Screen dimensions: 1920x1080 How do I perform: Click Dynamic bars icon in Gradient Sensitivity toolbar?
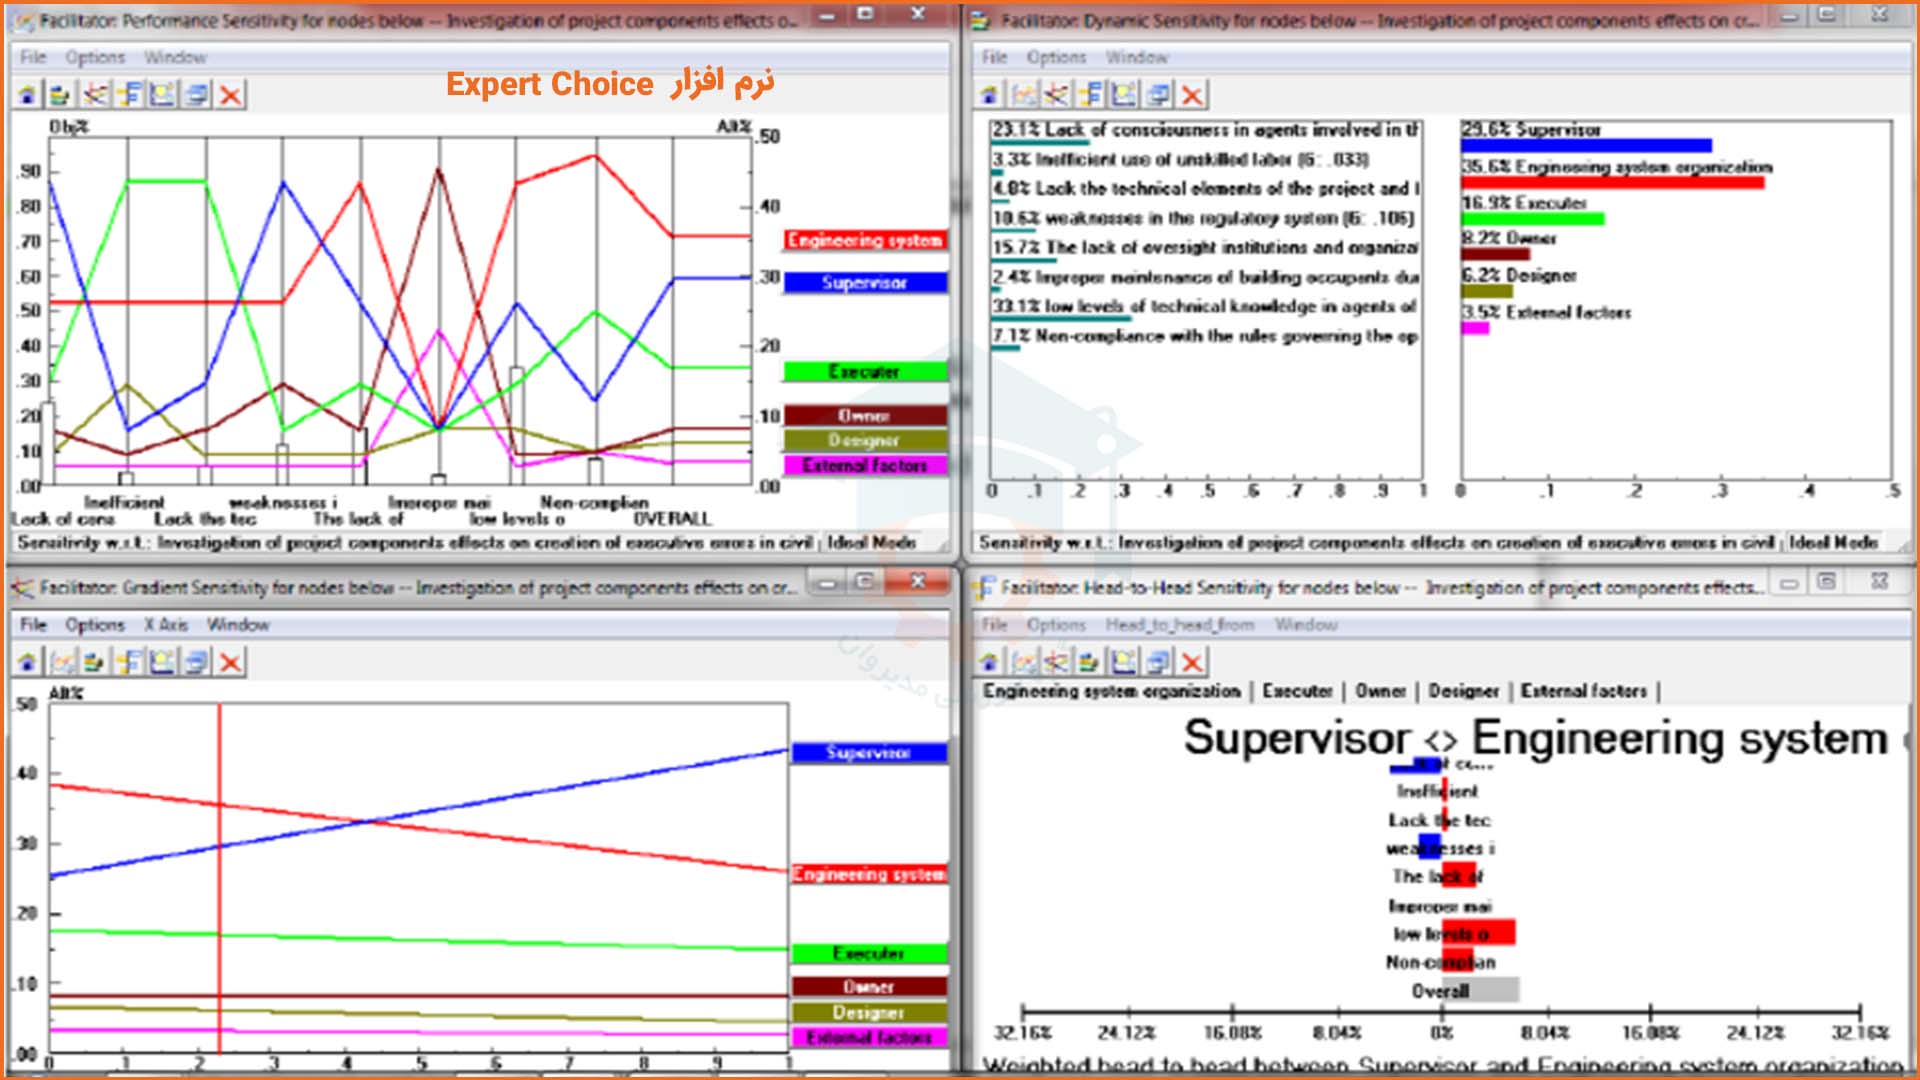pyautogui.click(x=95, y=662)
